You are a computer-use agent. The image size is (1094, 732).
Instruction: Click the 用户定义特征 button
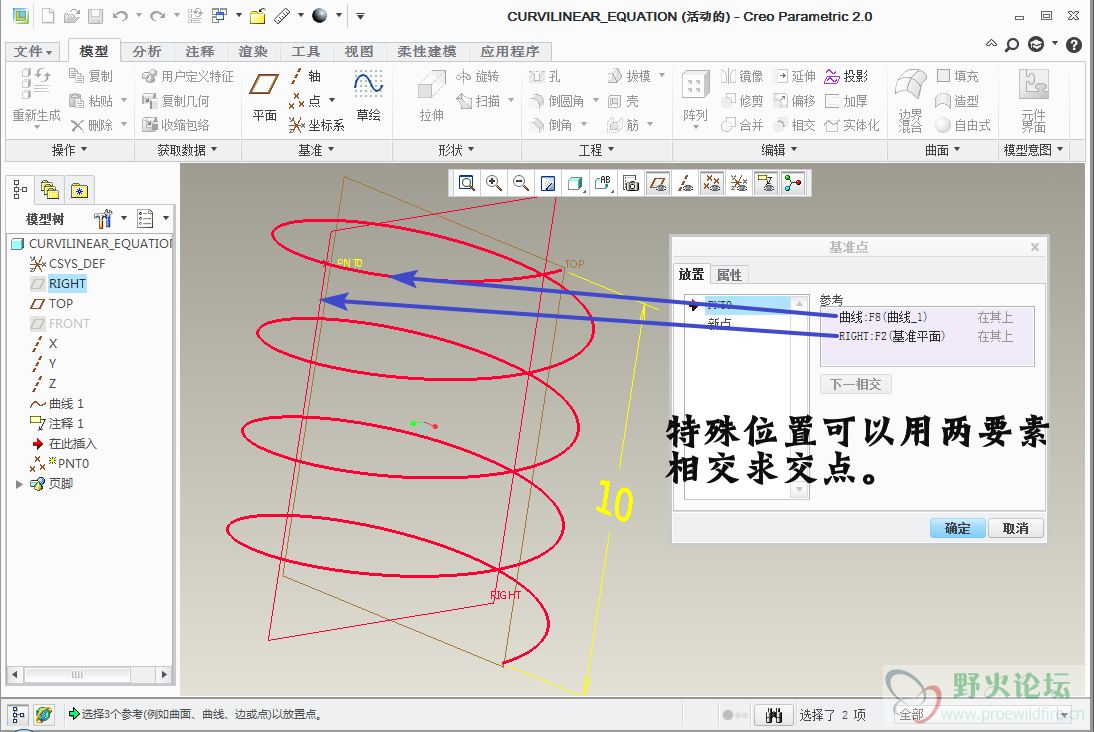(188, 76)
